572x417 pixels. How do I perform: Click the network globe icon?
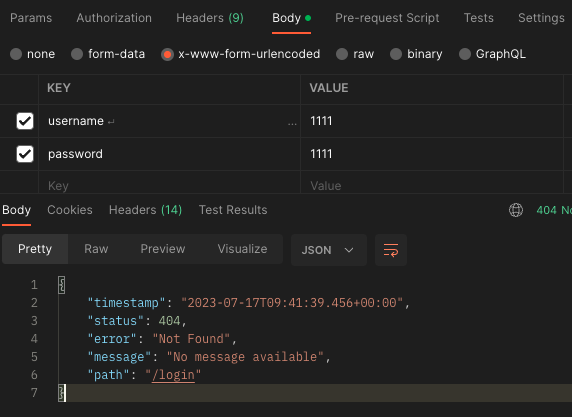pos(516,210)
